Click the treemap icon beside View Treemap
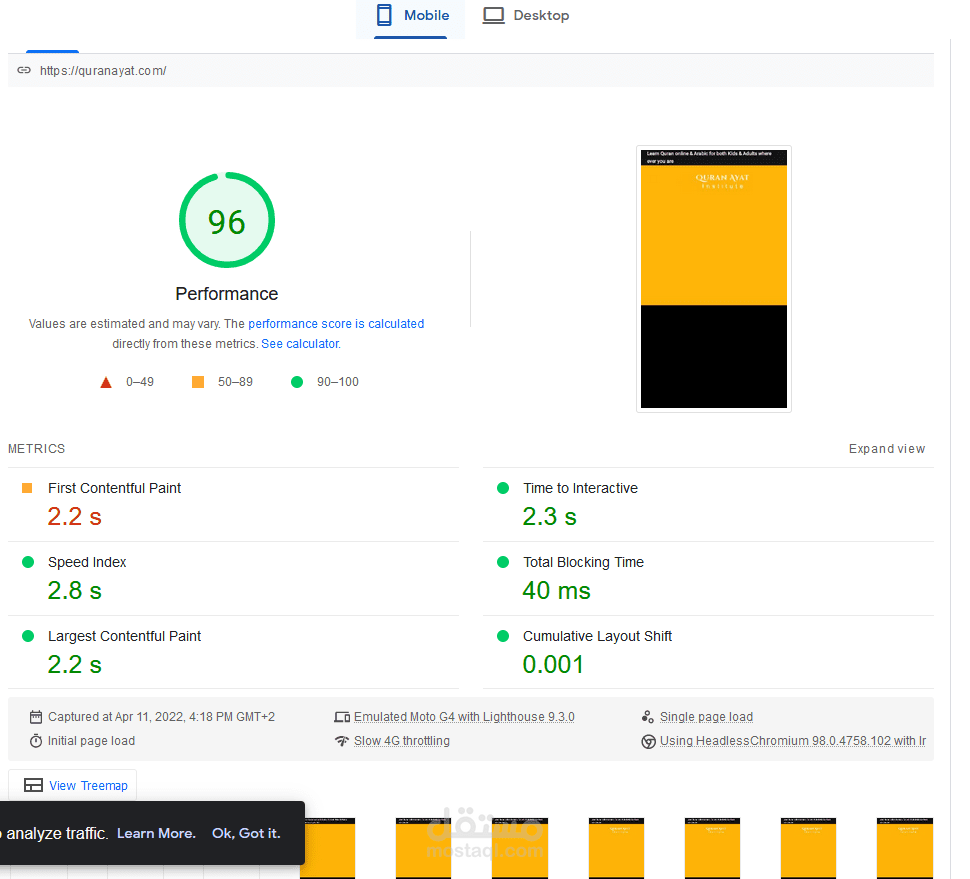The image size is (970, 879). [33, 785]
